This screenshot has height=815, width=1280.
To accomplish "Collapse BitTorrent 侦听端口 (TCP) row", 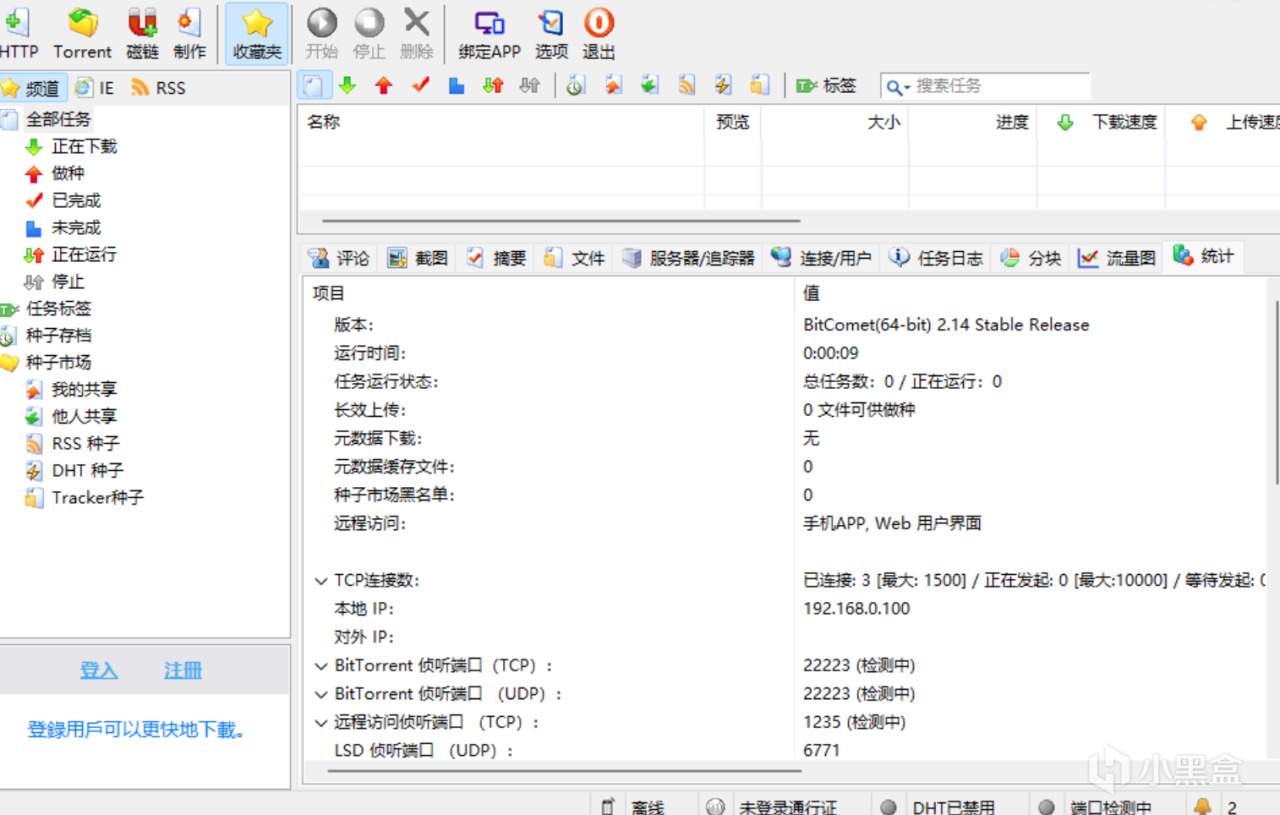I will [x=321, y=666].
